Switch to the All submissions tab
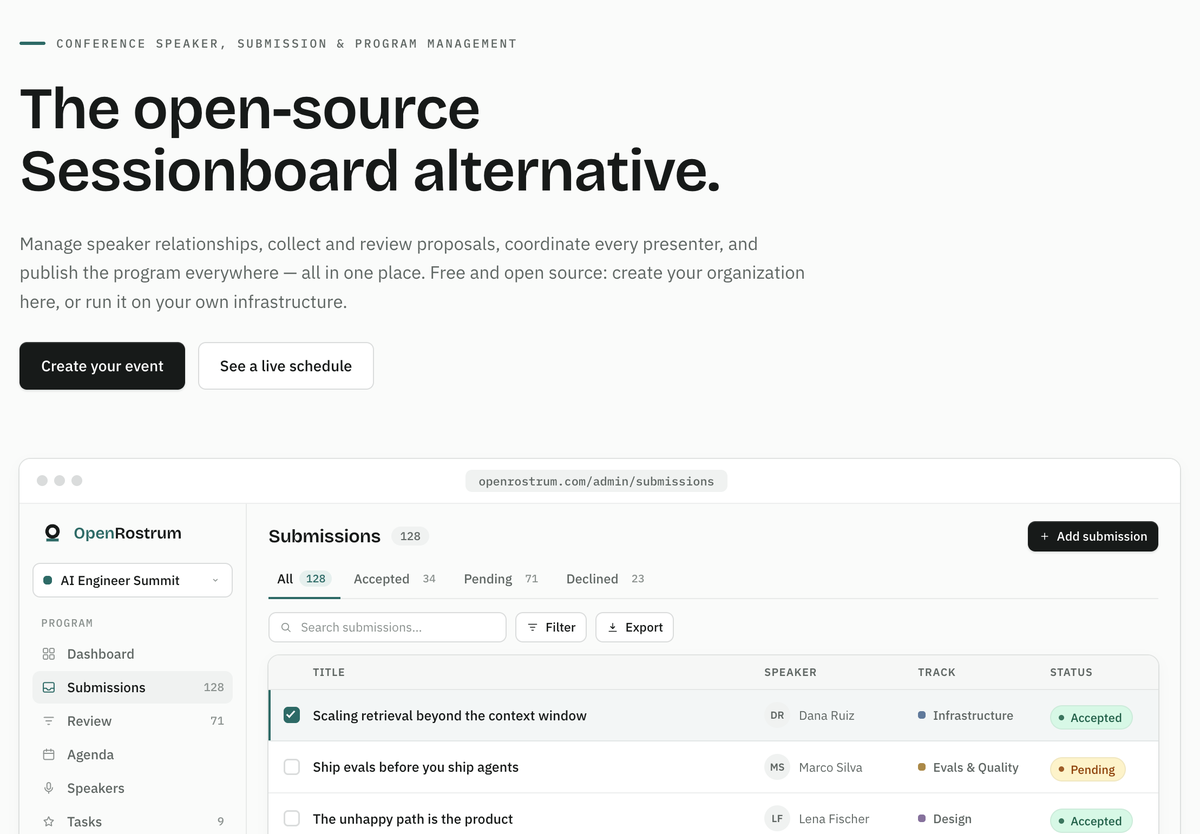Viewport: 1200px width, 834px height. [x=304, y=579]
